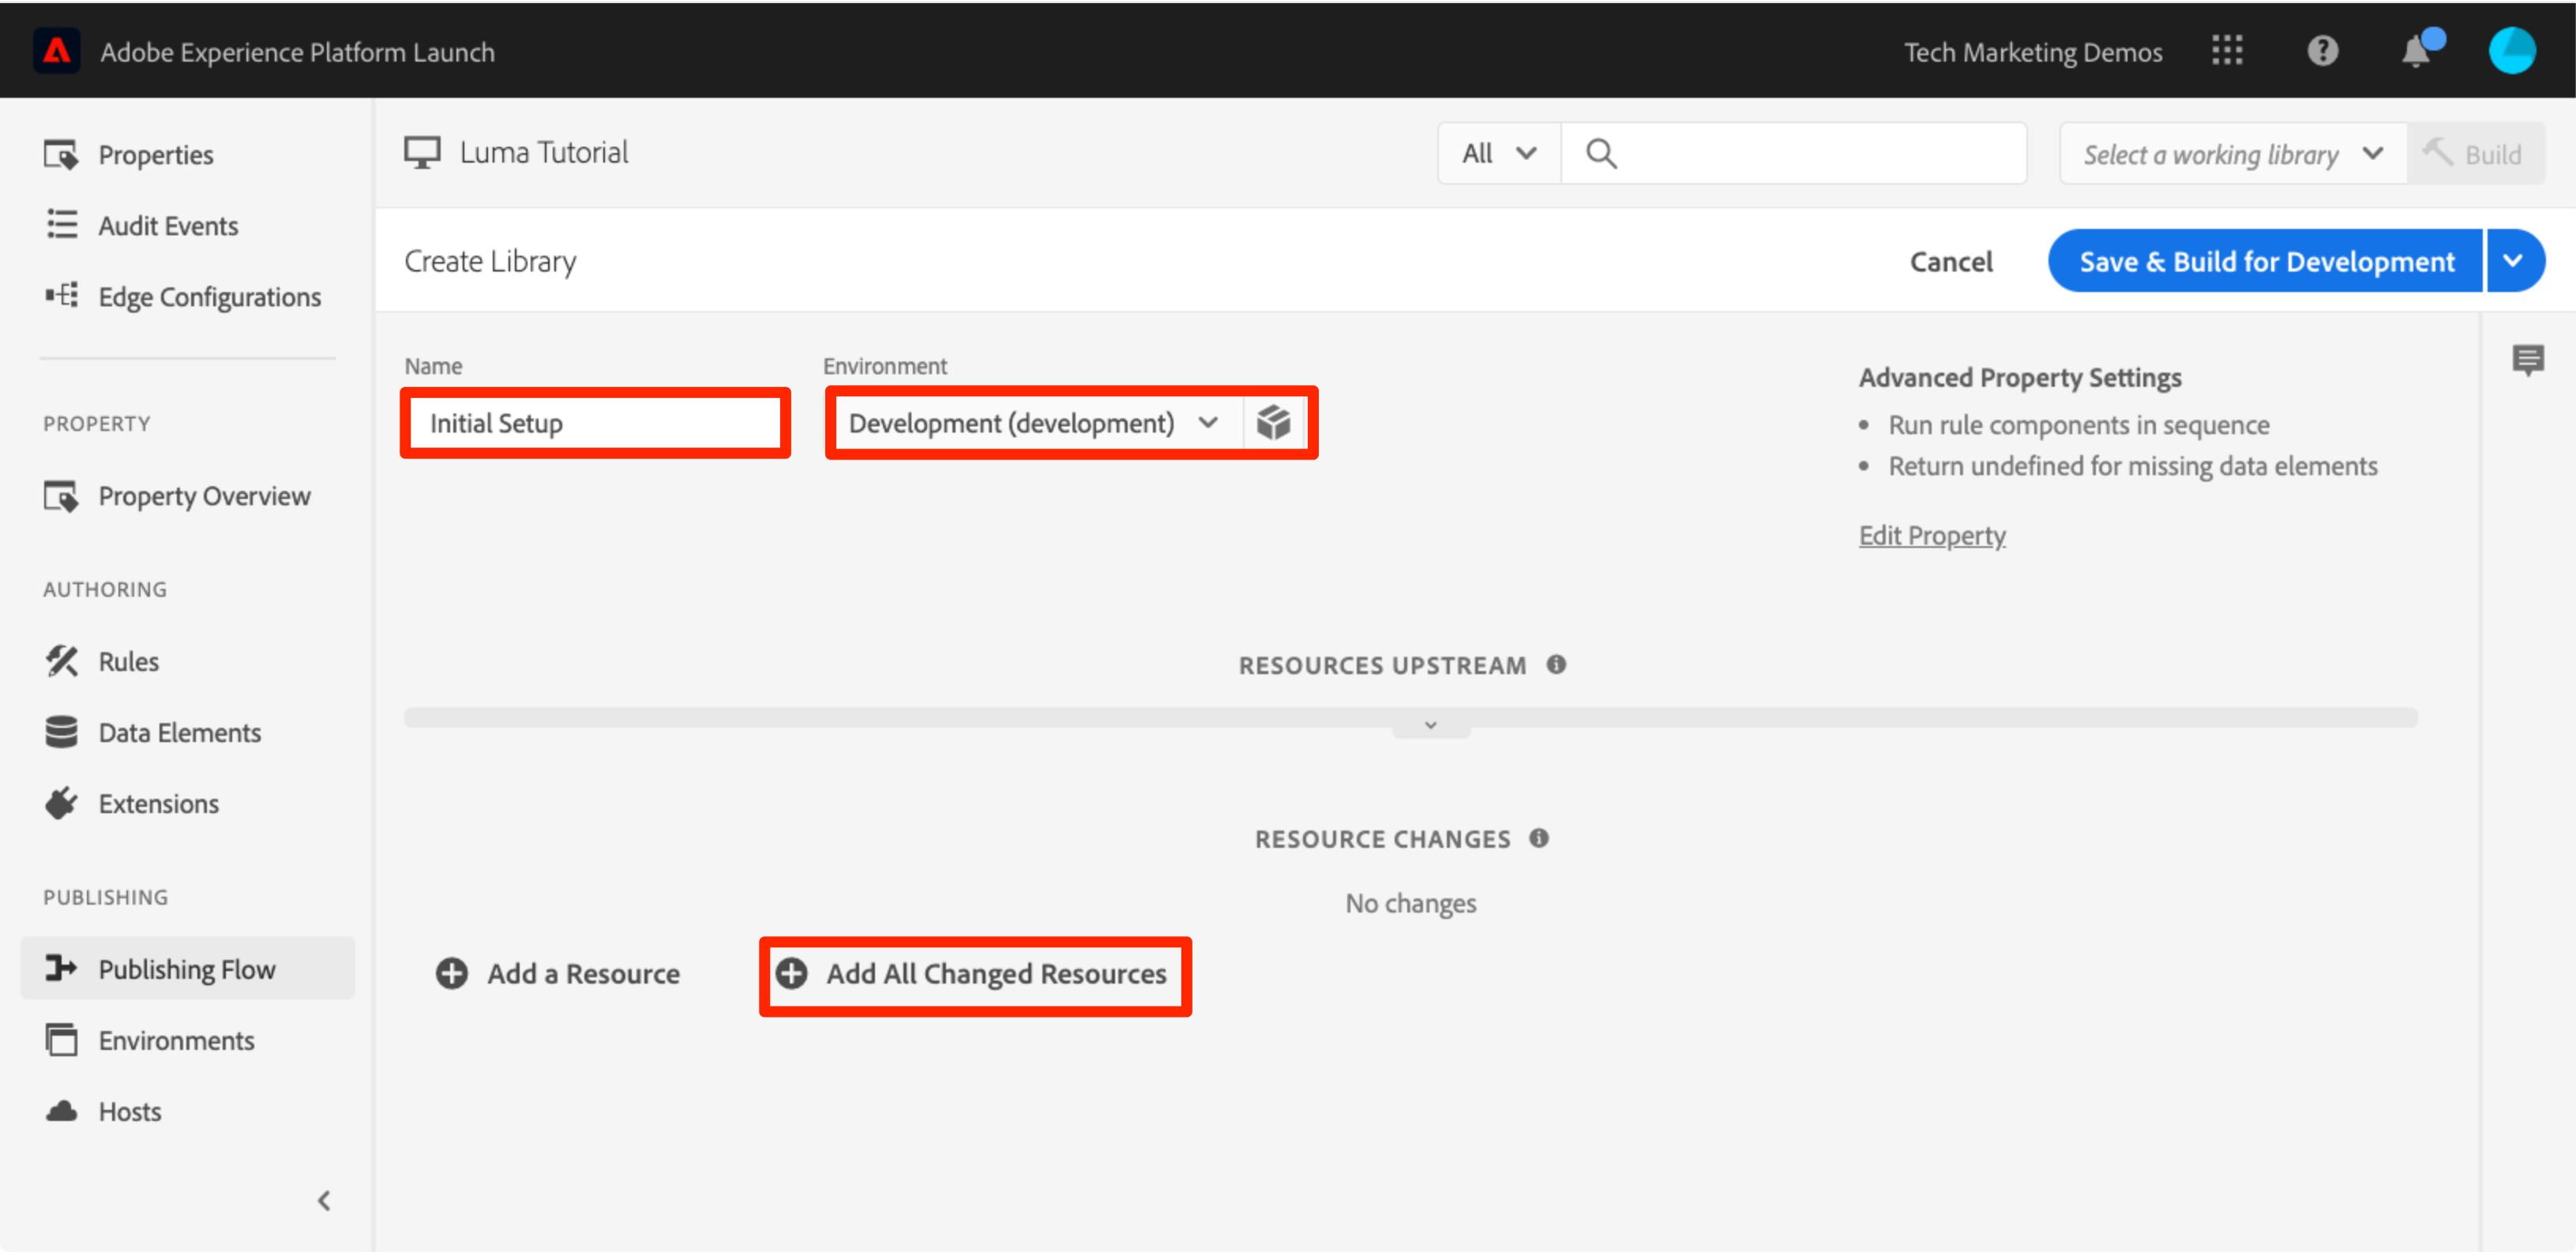Open Data Elements in sidebar
This screenshot has width=2576, height=1252.
(x=179, y=732)
